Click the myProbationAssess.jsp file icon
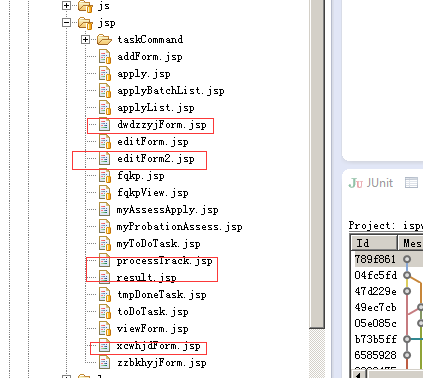The height and width of the screenshot is (378, 423). tap(105, 226)
